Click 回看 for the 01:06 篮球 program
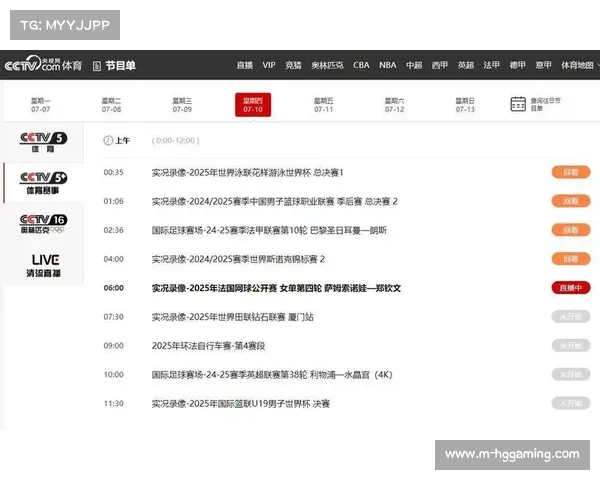 (x=571, y=201)
